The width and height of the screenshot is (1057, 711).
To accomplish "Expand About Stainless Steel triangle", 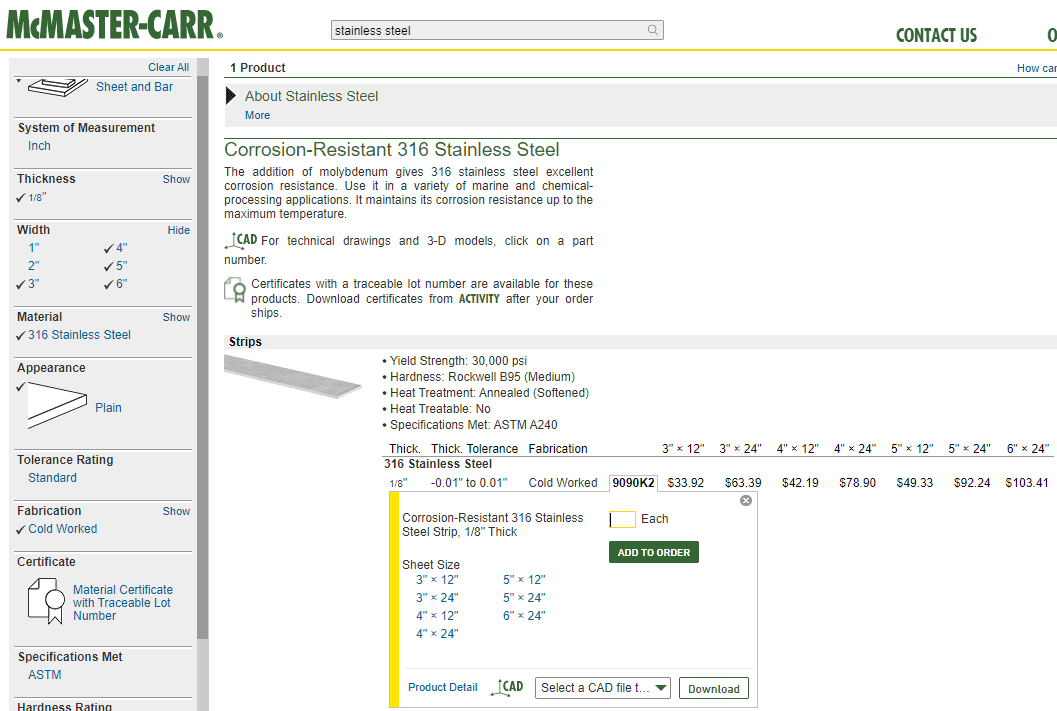I will (x=231, y=96).
